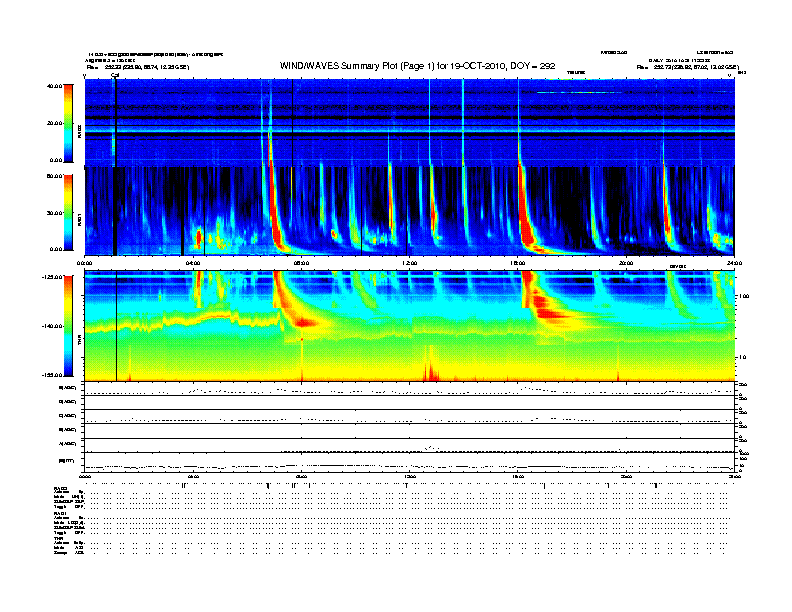The width and height of the screenshot is (792, 612).
Task: Click the -155.00 color bar label
Action: pos(53,375)
